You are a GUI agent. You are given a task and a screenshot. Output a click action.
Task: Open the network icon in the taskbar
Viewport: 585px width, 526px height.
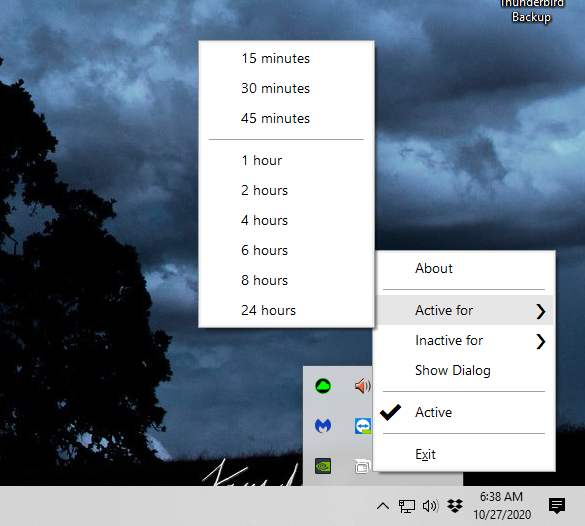(407, 506)
